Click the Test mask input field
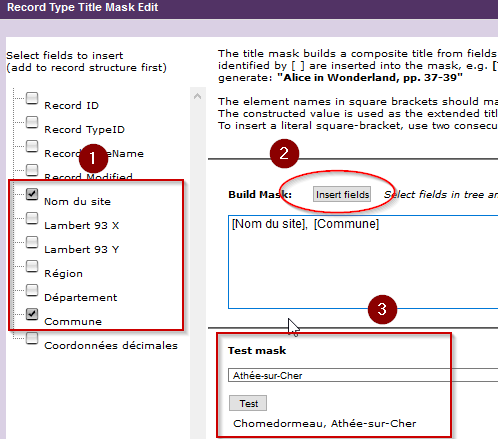The image size is (498, 439). pos(363,375)
